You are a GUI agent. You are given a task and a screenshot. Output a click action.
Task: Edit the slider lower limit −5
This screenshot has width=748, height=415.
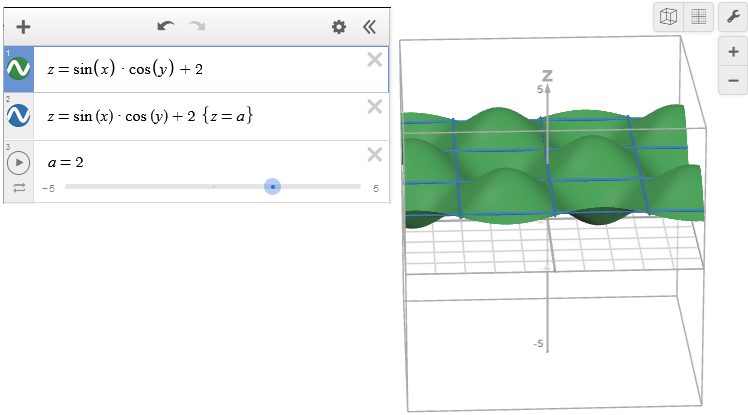point(48,188)
